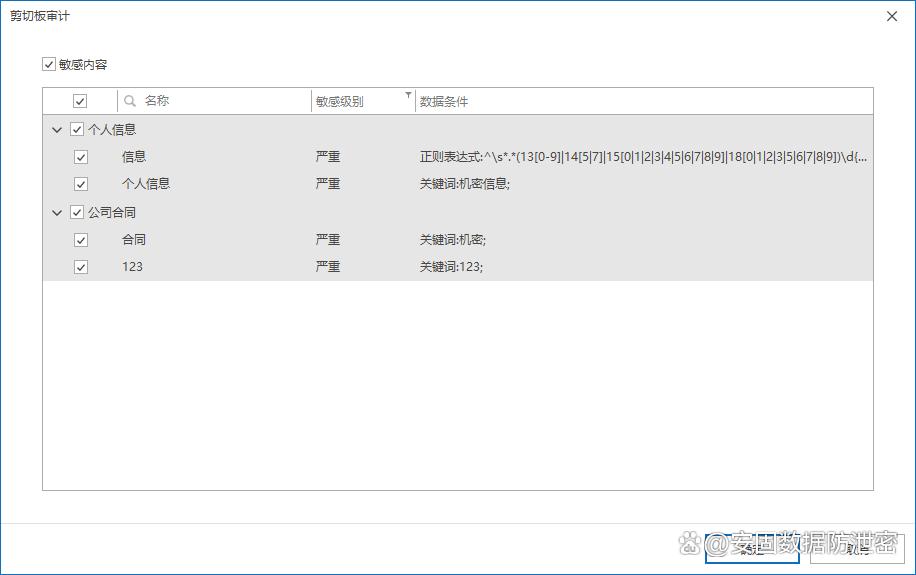The image size is (916, 575).
Task: Click the 关键词:123; condition
Action: tap(452, 266)
